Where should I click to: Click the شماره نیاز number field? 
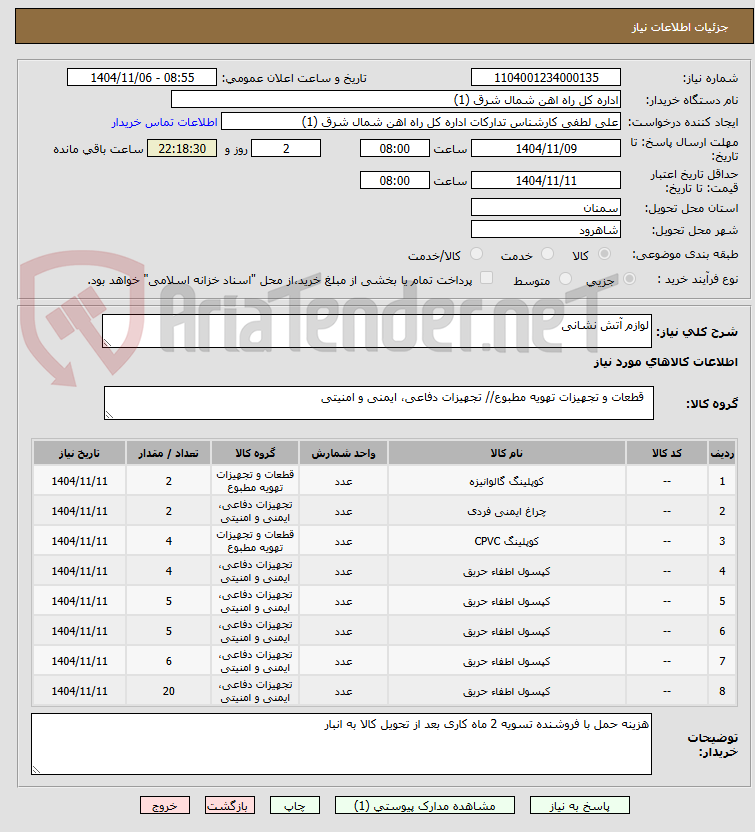coord(545,77)
